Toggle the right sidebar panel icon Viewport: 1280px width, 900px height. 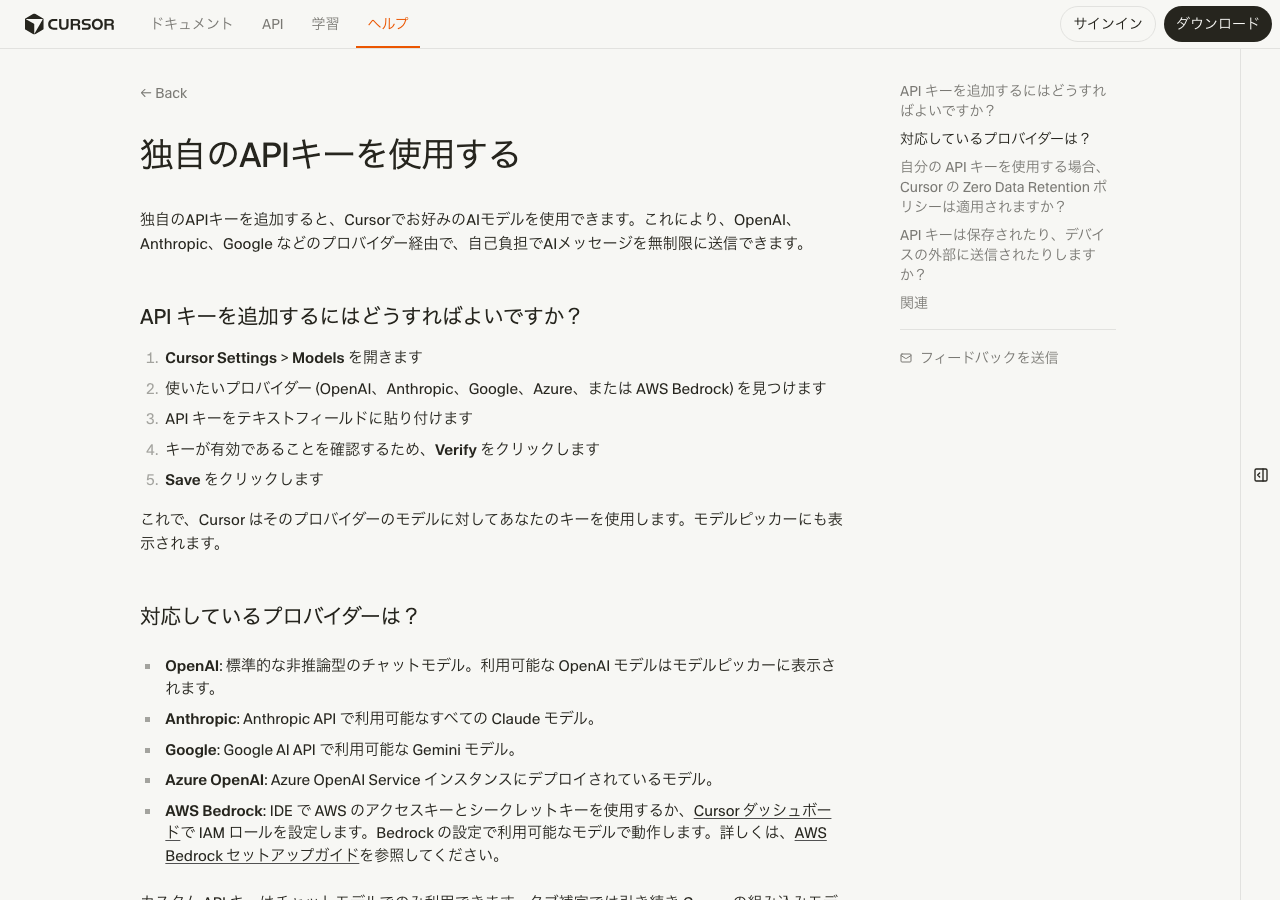[x=1261, y=475]
